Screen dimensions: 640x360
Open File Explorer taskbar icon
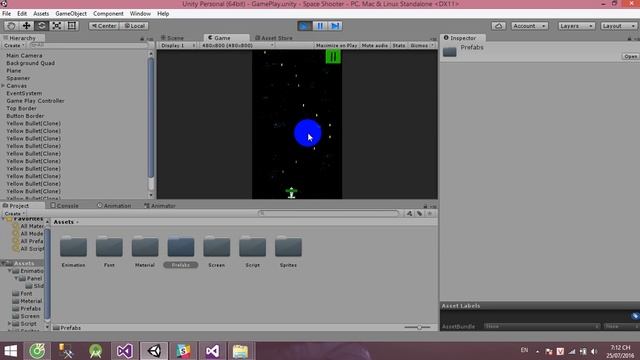[x=240, y=351]
